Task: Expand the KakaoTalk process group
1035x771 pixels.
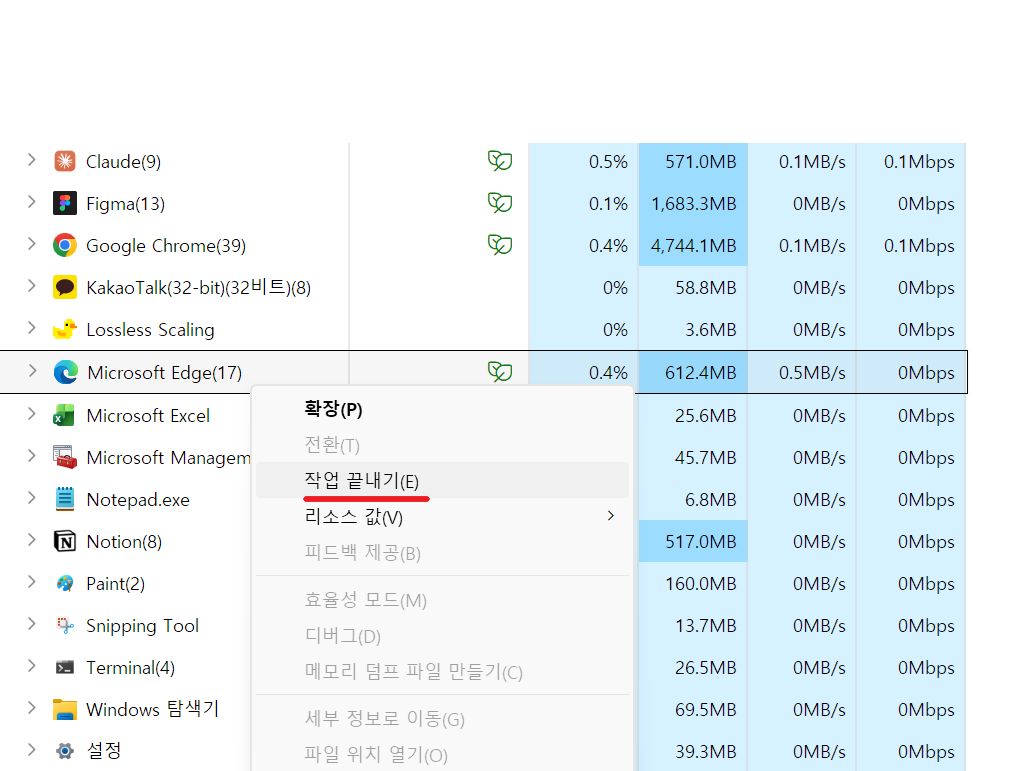Action: point(31,286)
